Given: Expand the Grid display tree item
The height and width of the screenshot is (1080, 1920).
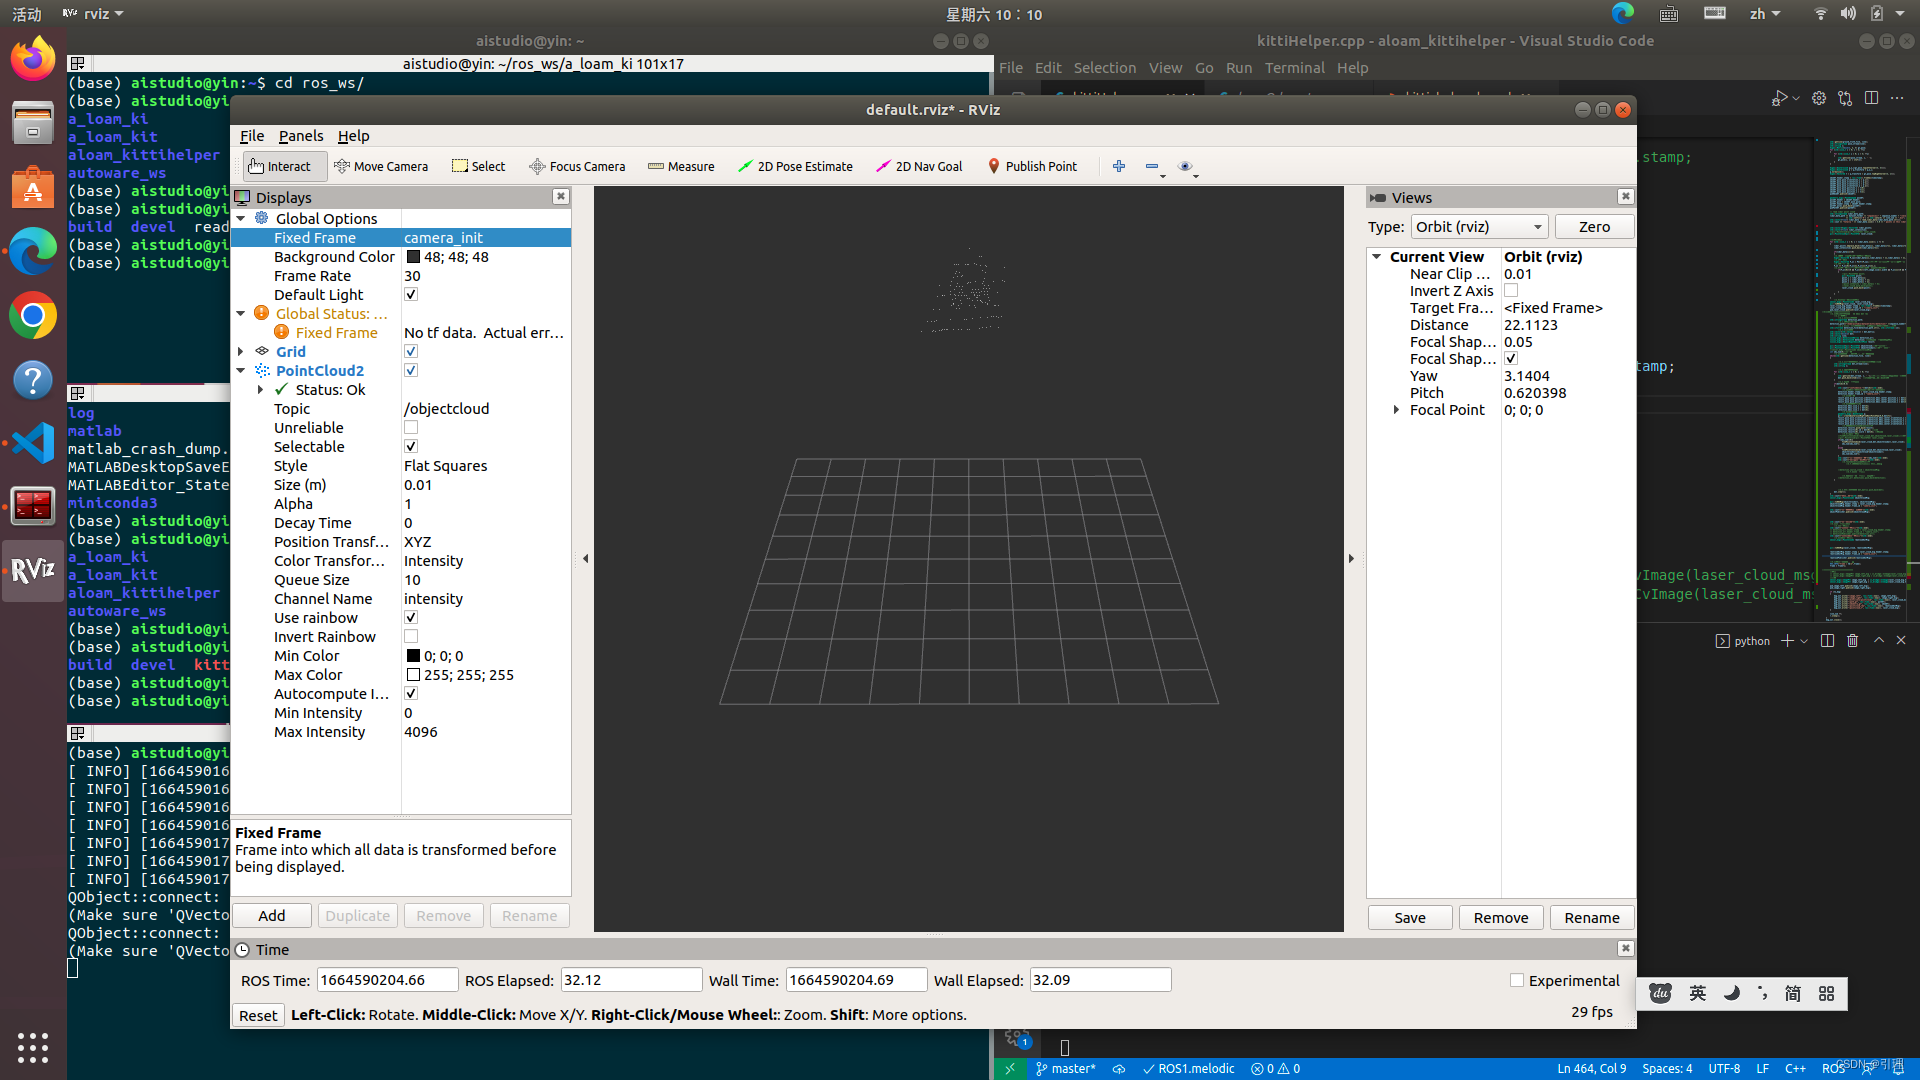Looking at the screenshot, I should point(241,352).
